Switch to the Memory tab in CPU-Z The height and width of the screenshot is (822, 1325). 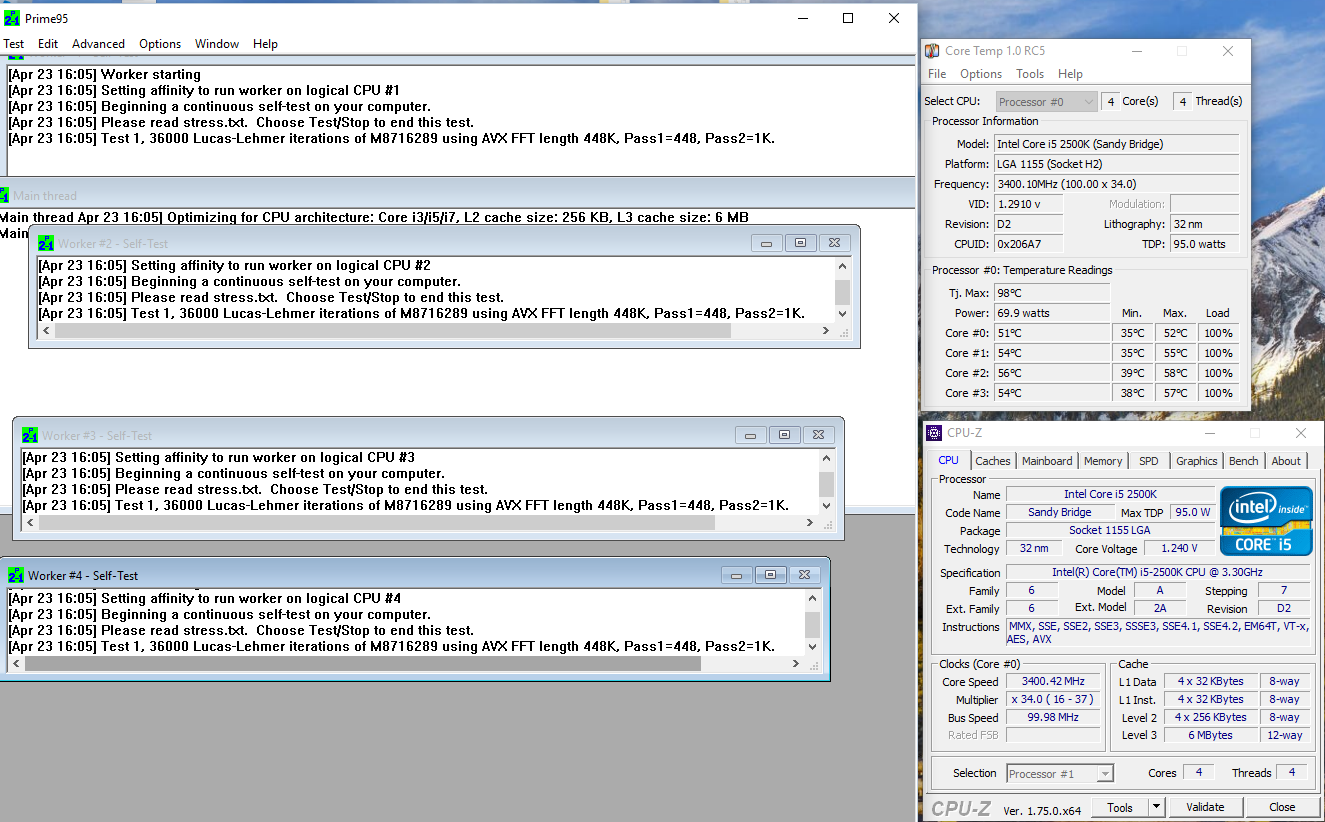(1103, 461)
